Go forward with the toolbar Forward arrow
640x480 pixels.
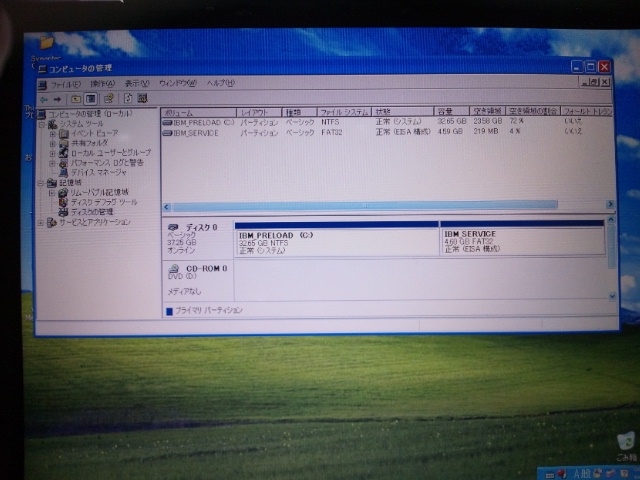pyautogui.click(x=58, y=99)
